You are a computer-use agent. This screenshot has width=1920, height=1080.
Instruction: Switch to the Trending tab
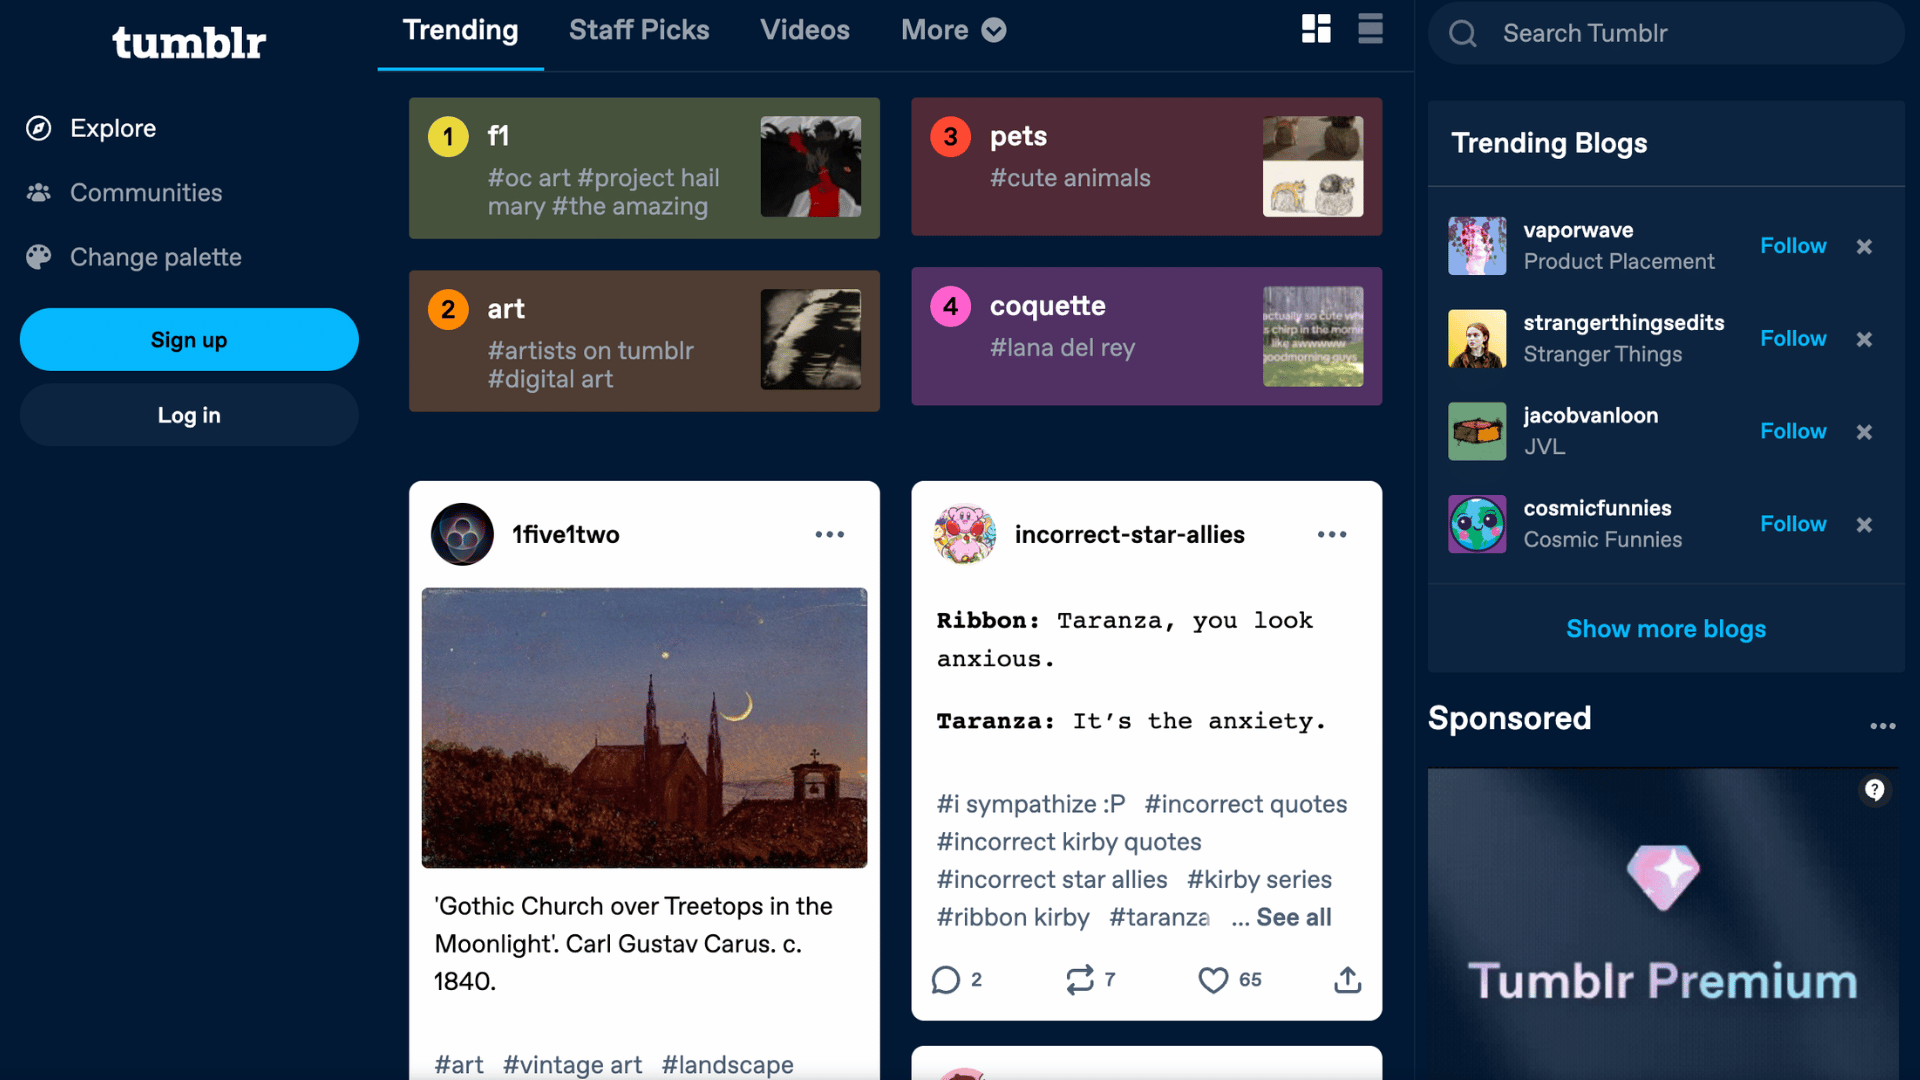tap(460, 30)
